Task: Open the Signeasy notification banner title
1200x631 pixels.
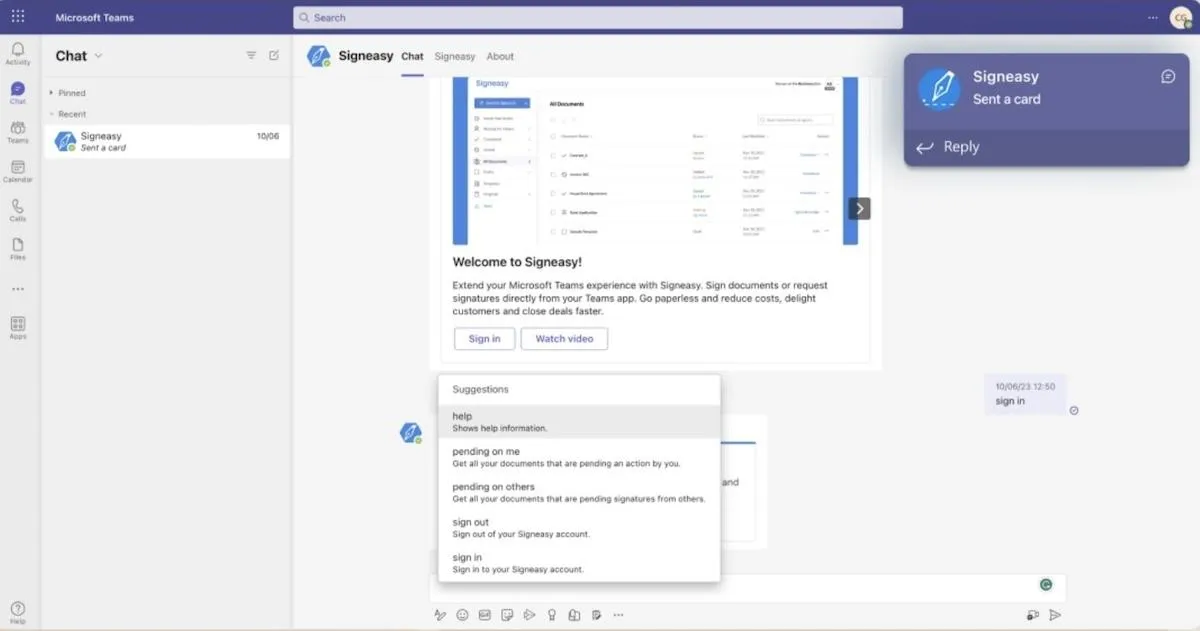Action: pyautogui.click(x=1006, y=77)
